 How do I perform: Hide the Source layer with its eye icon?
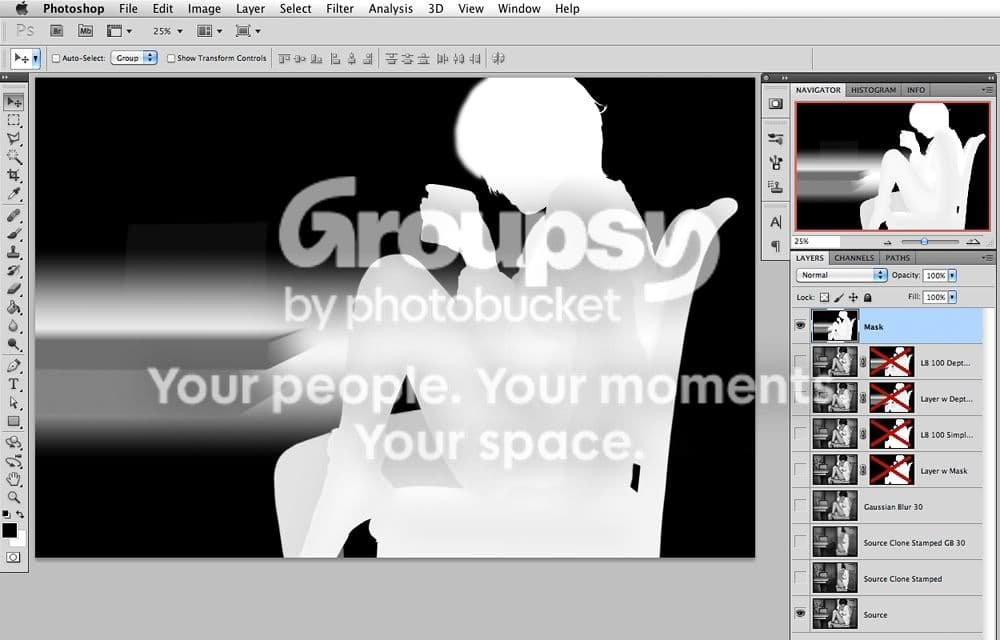pos(800,613)
